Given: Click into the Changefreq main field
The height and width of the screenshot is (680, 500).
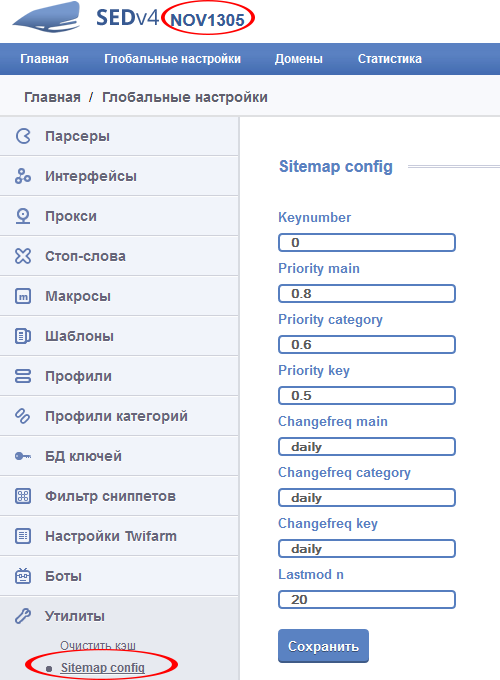Looking at the screenshot, I should [x=367, y=447].
